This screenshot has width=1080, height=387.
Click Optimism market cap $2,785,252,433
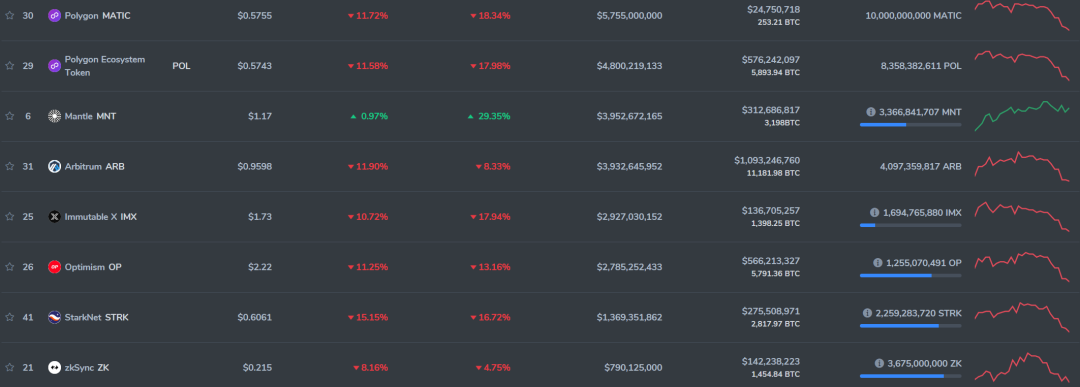[630, 266]
